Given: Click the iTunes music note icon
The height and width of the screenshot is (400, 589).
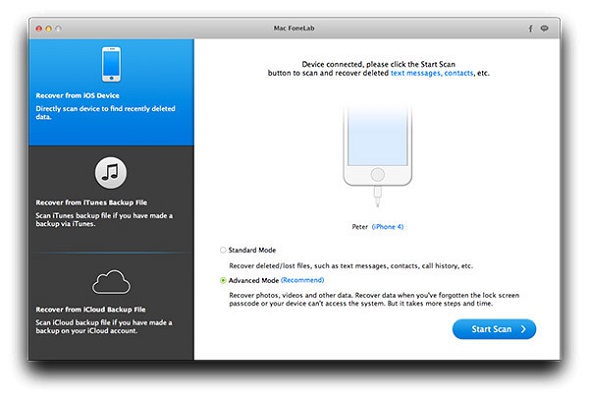Looking at the screenshot, I should [110, 173].
